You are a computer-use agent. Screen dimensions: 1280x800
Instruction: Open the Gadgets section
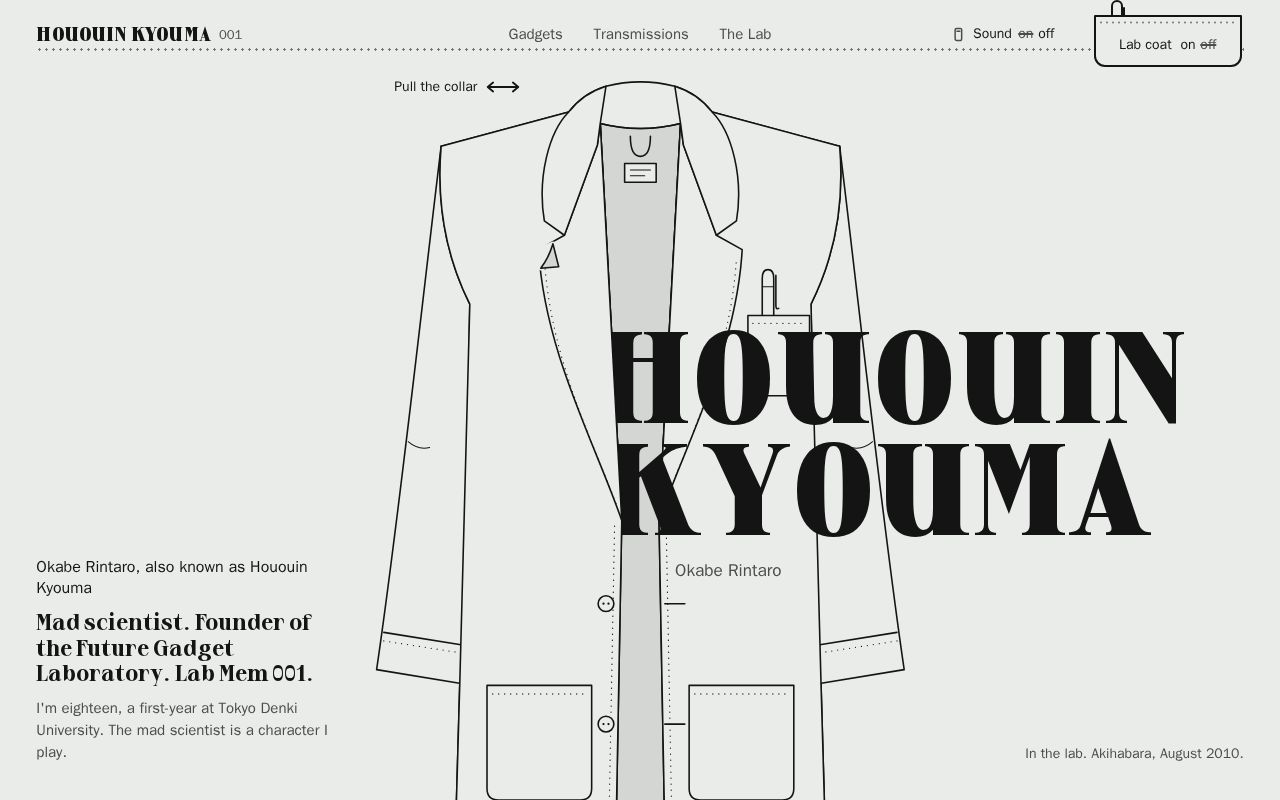pyautogui.click(x=535, y=34)
